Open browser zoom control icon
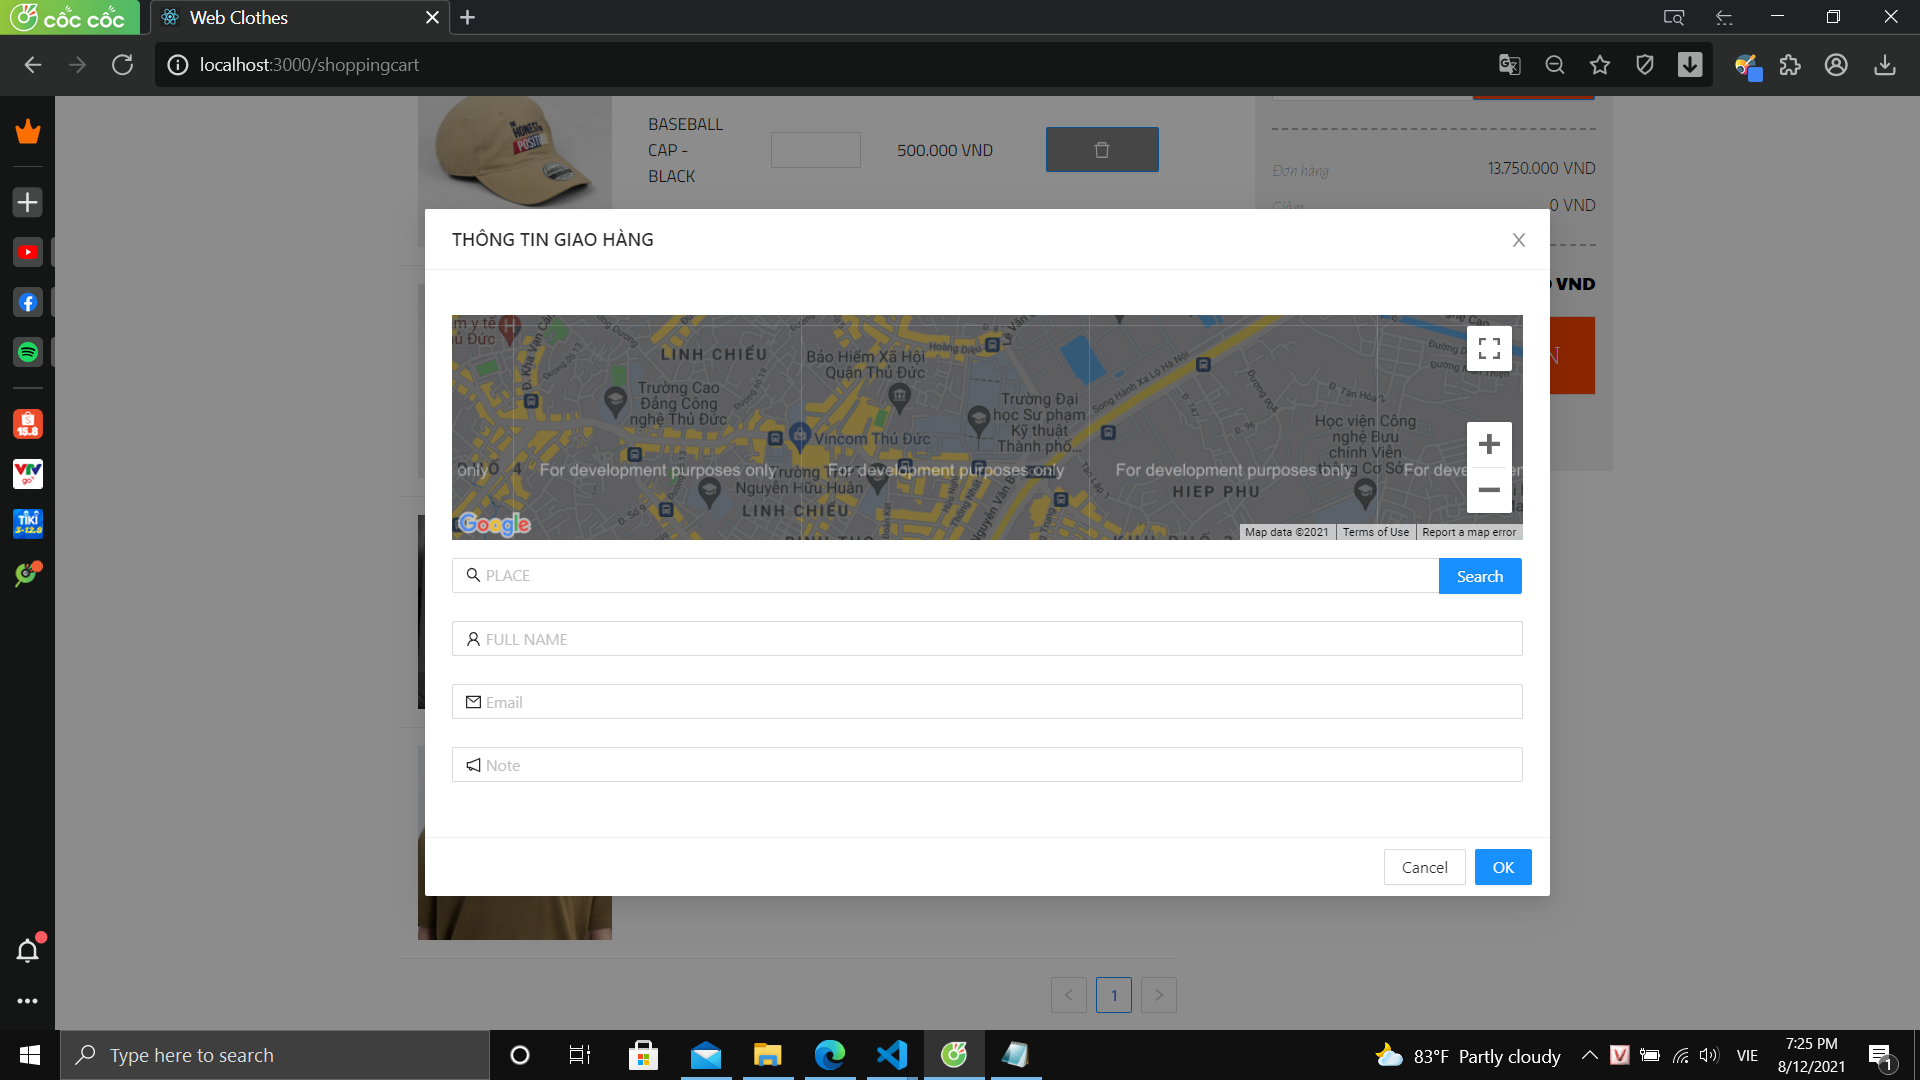Screen dimensions: 1920x1080 tap(1555, 65)
